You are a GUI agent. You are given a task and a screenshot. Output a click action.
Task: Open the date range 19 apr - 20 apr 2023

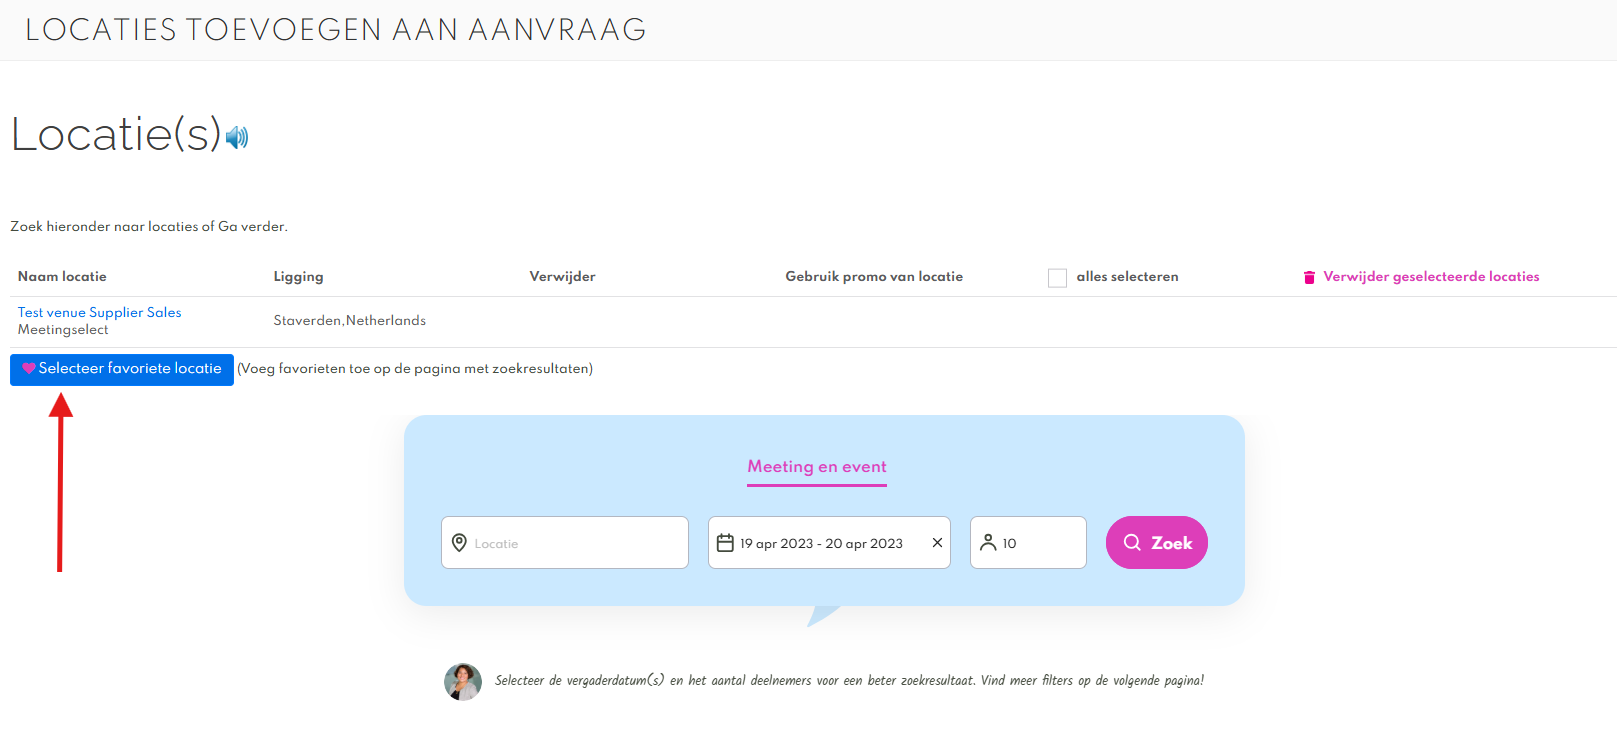point(829,542)
